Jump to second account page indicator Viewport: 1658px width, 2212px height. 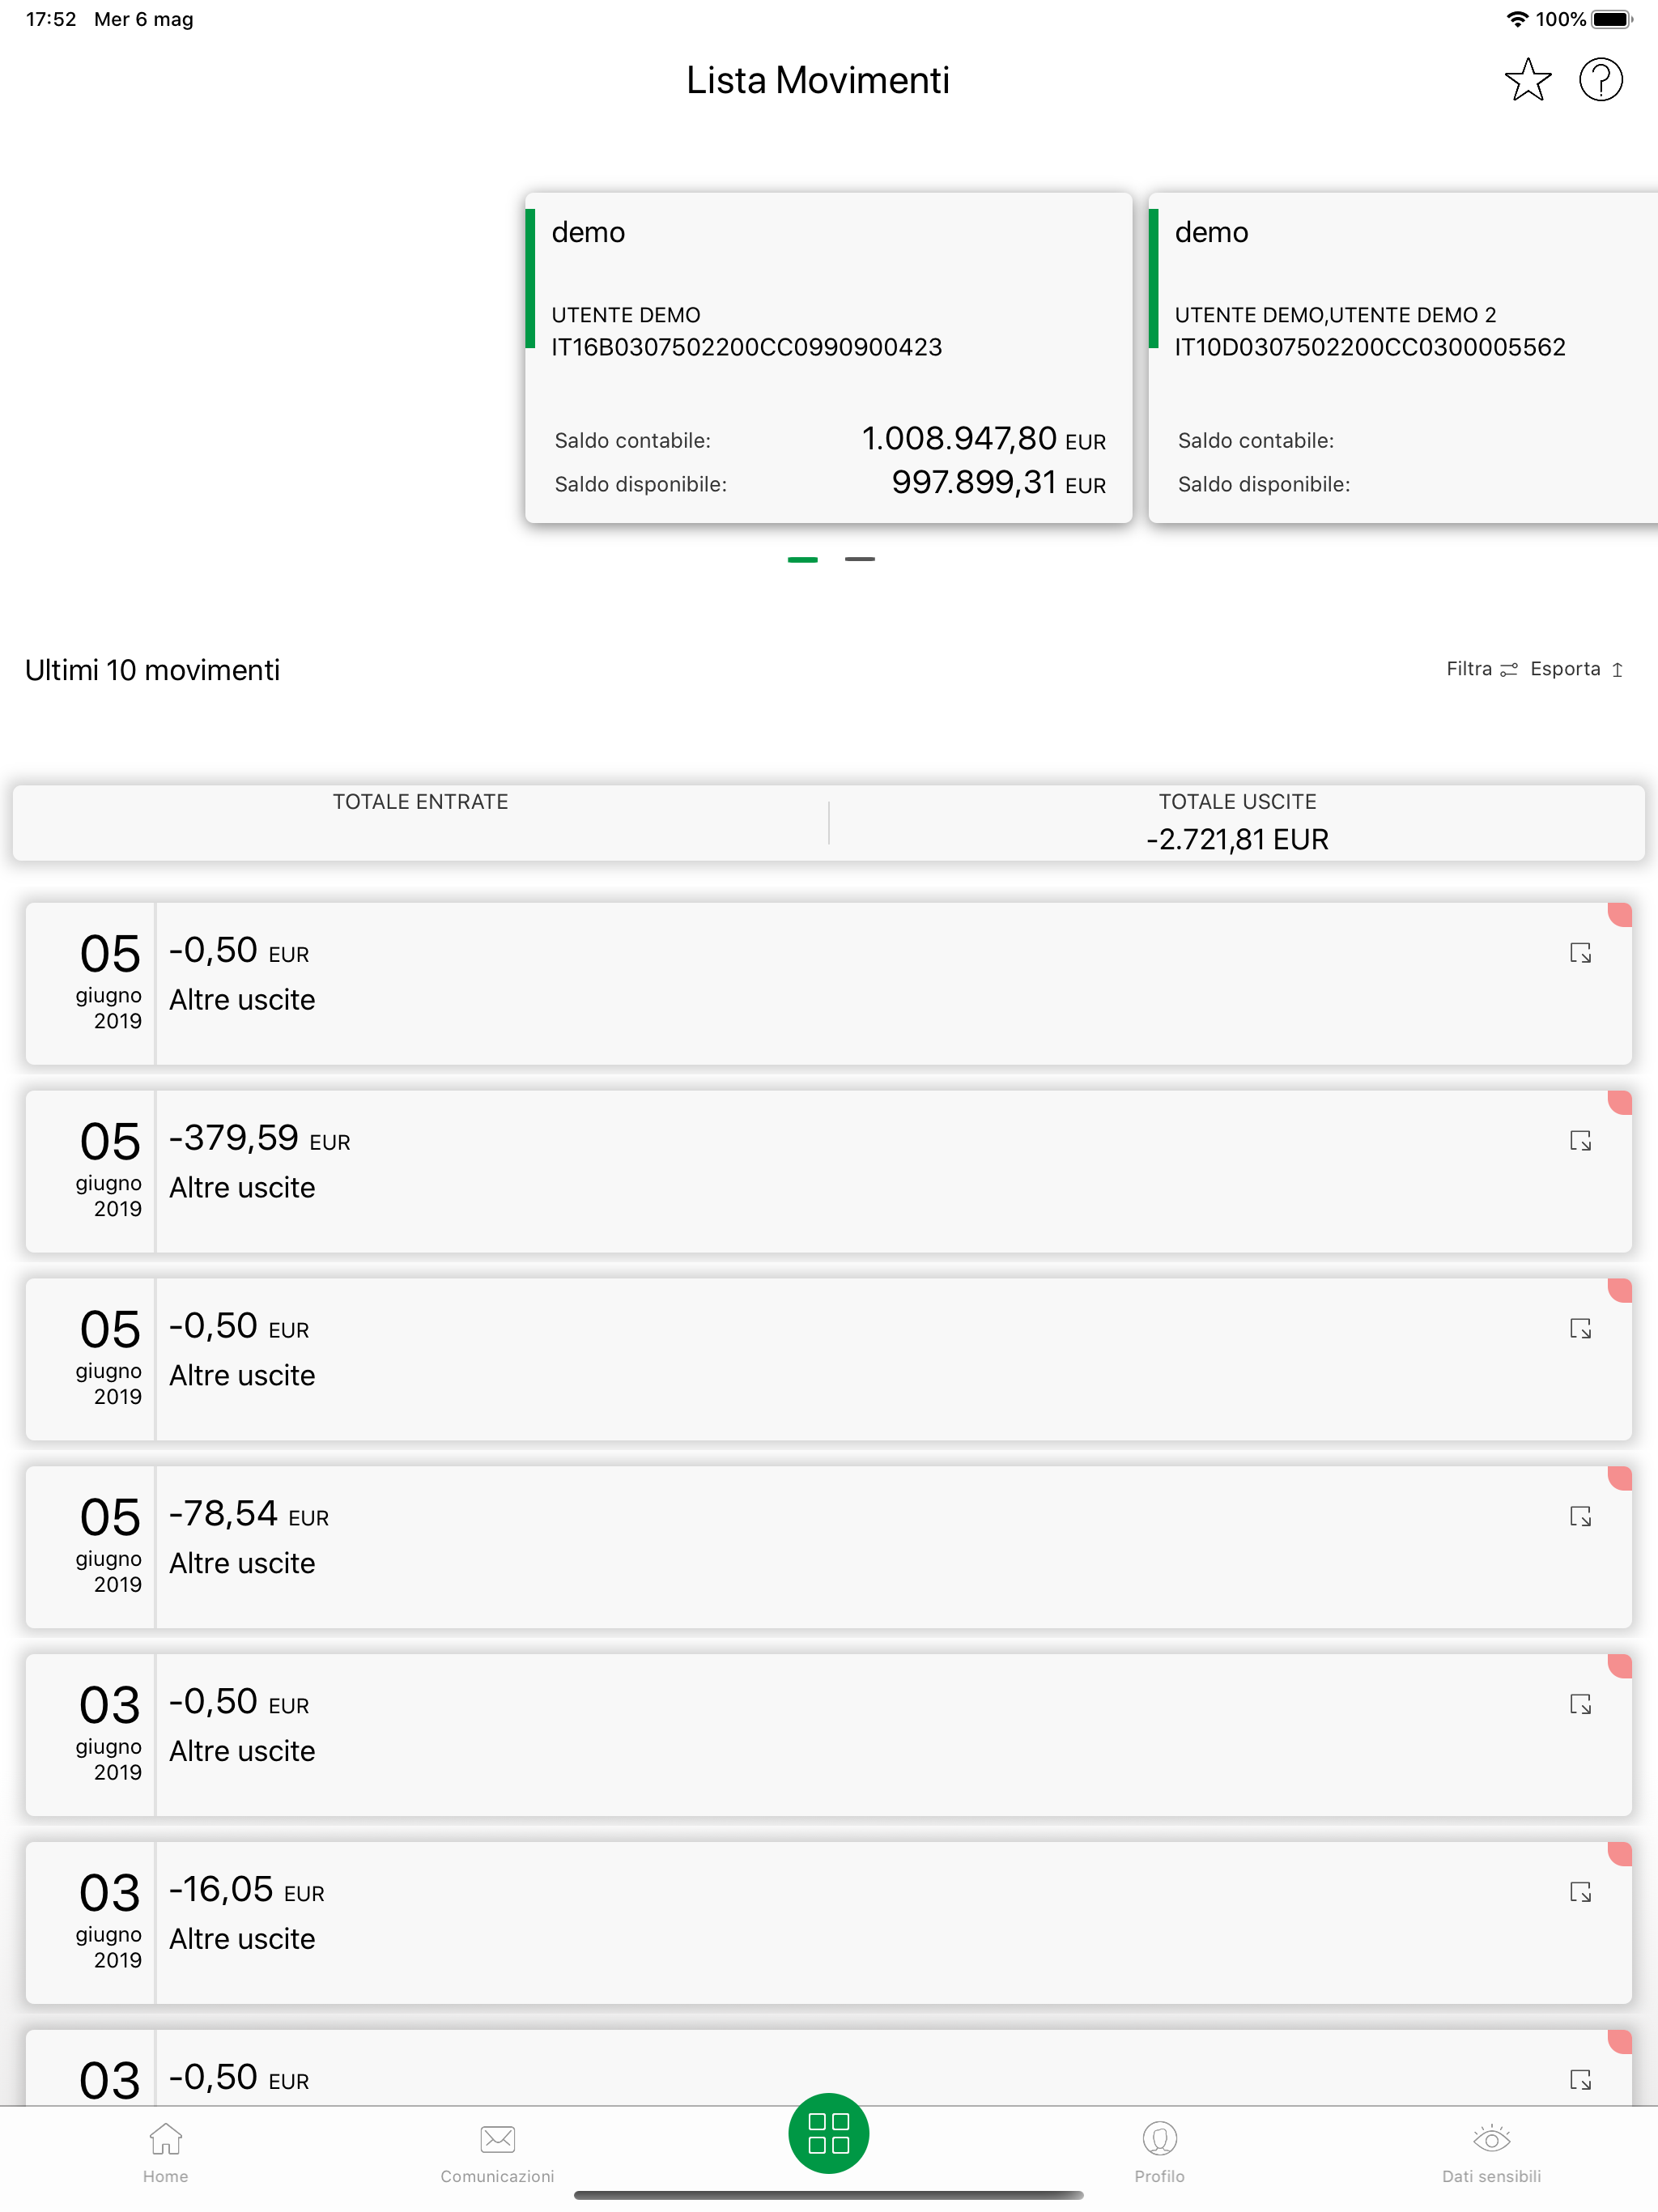click(859, 559)
